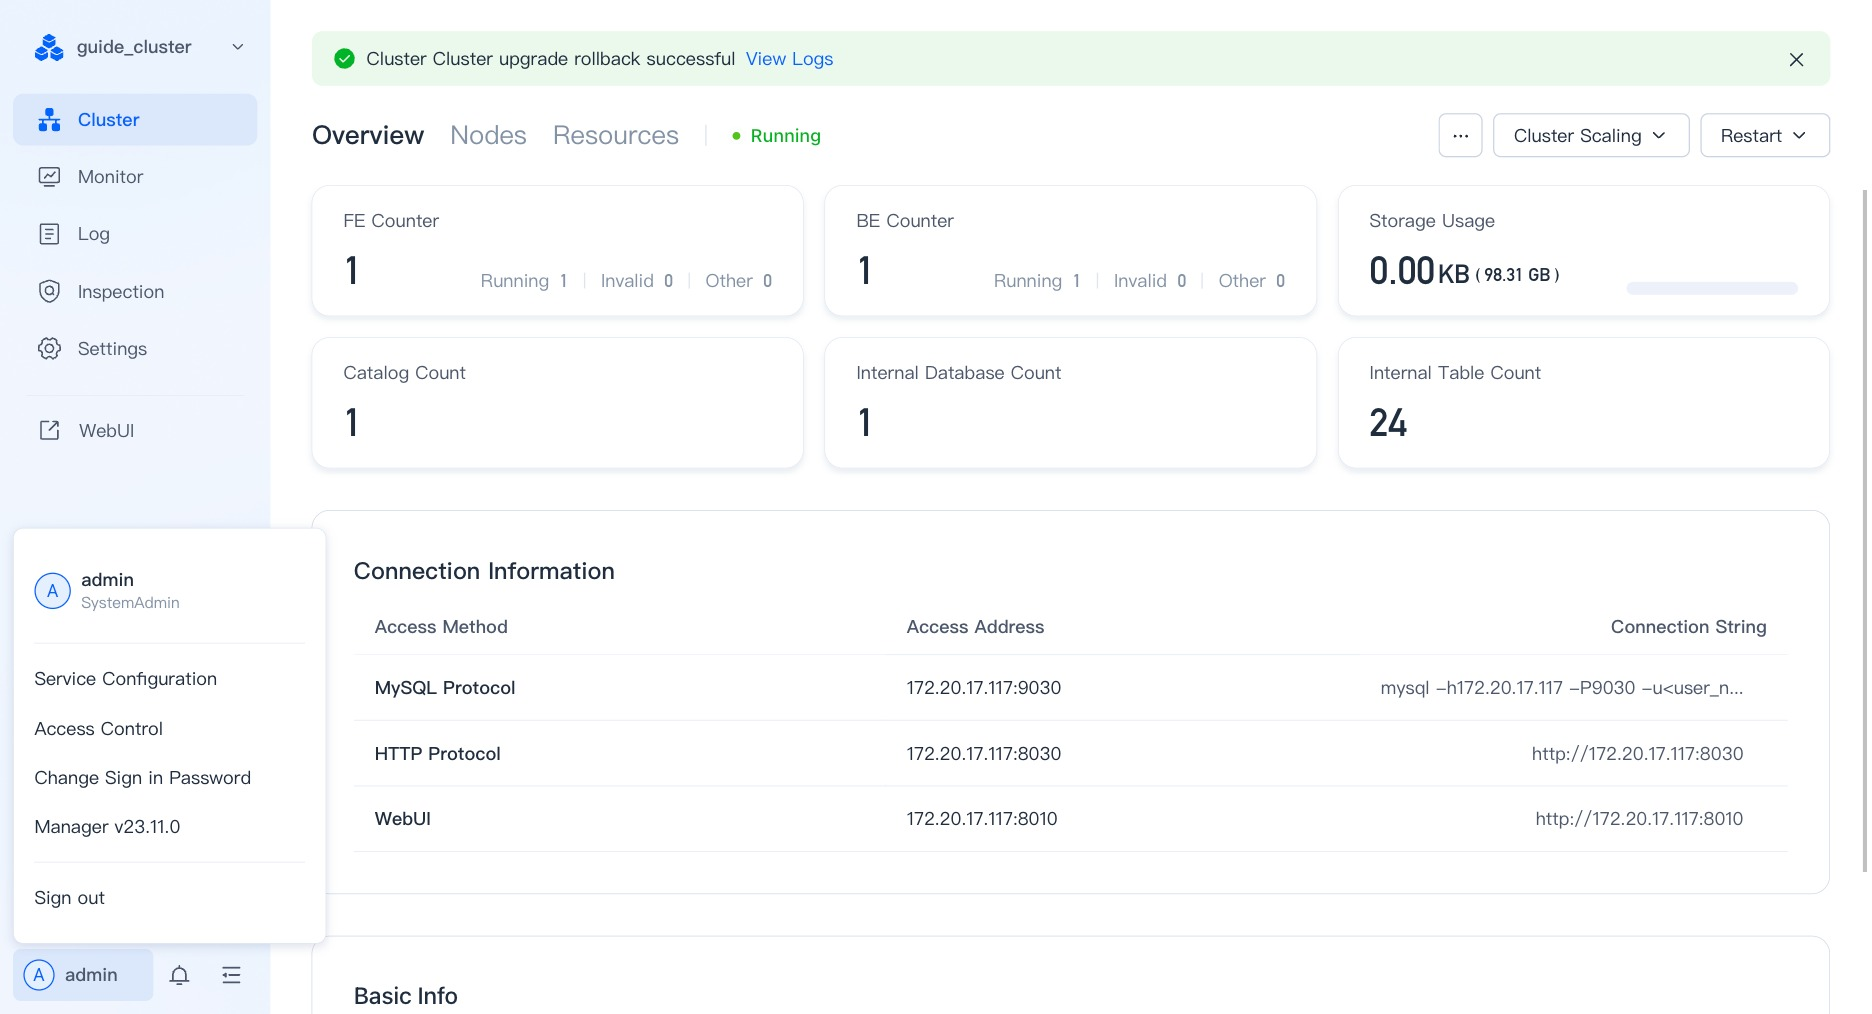Switch to the Resources tab

pyautogui.click(x=616, y=135)
